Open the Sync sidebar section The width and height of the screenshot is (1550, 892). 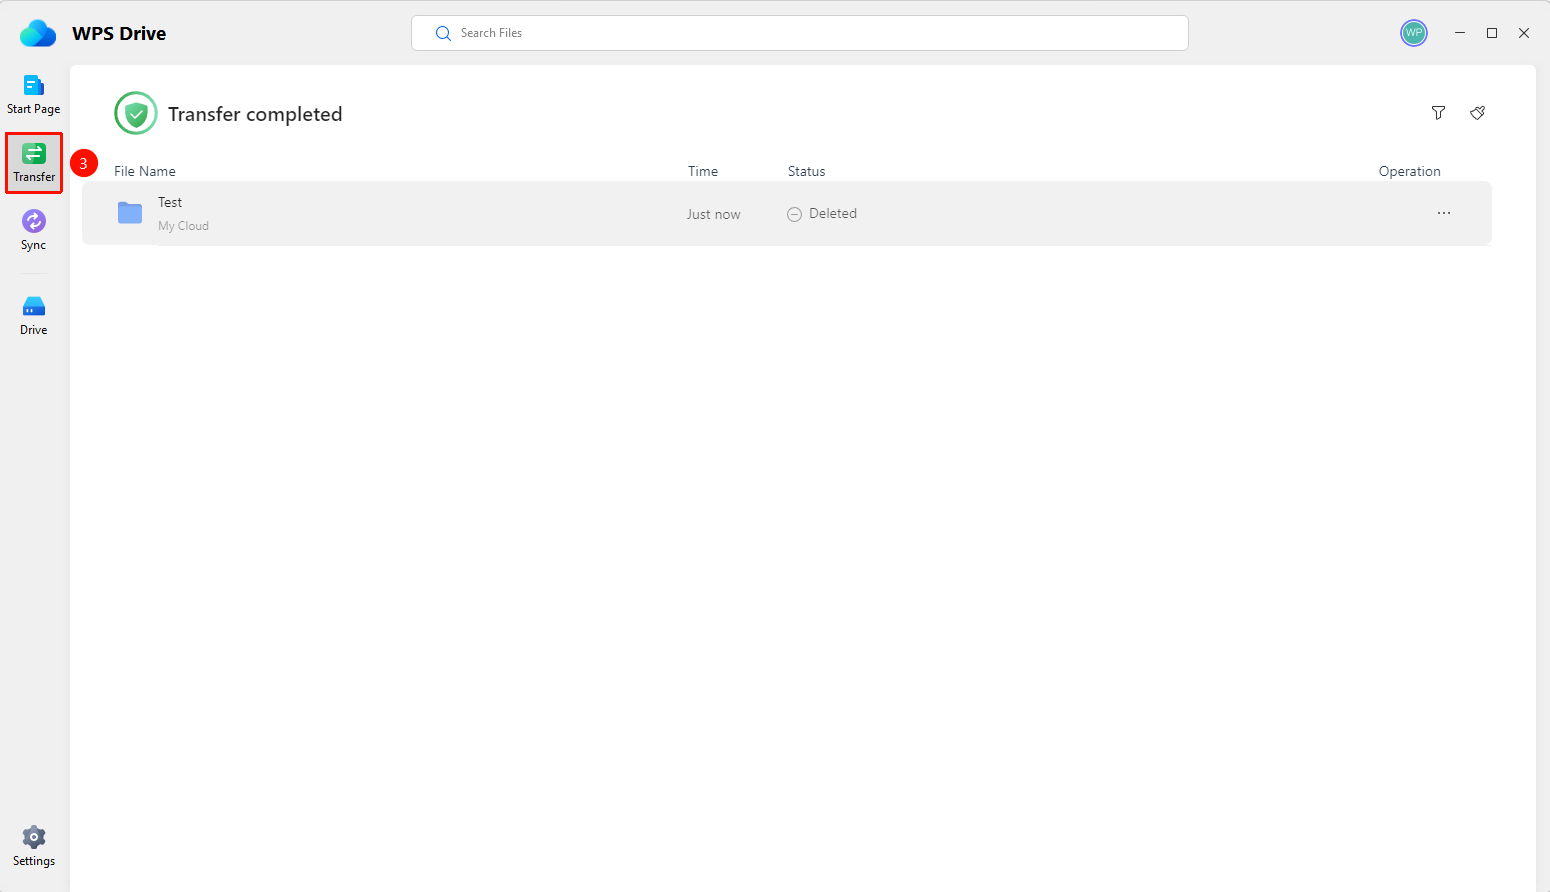coord(34,231)
